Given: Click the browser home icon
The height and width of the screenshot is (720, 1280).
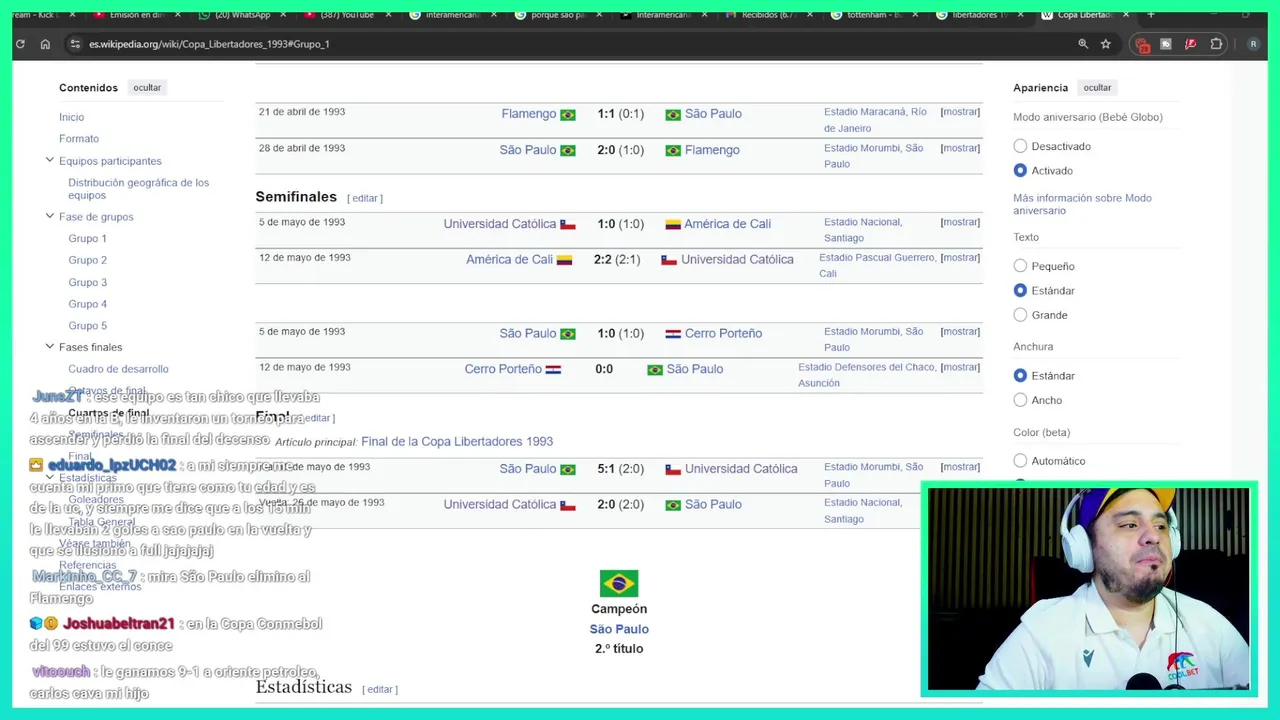Looking at the screenshot, I should [45, 44].
